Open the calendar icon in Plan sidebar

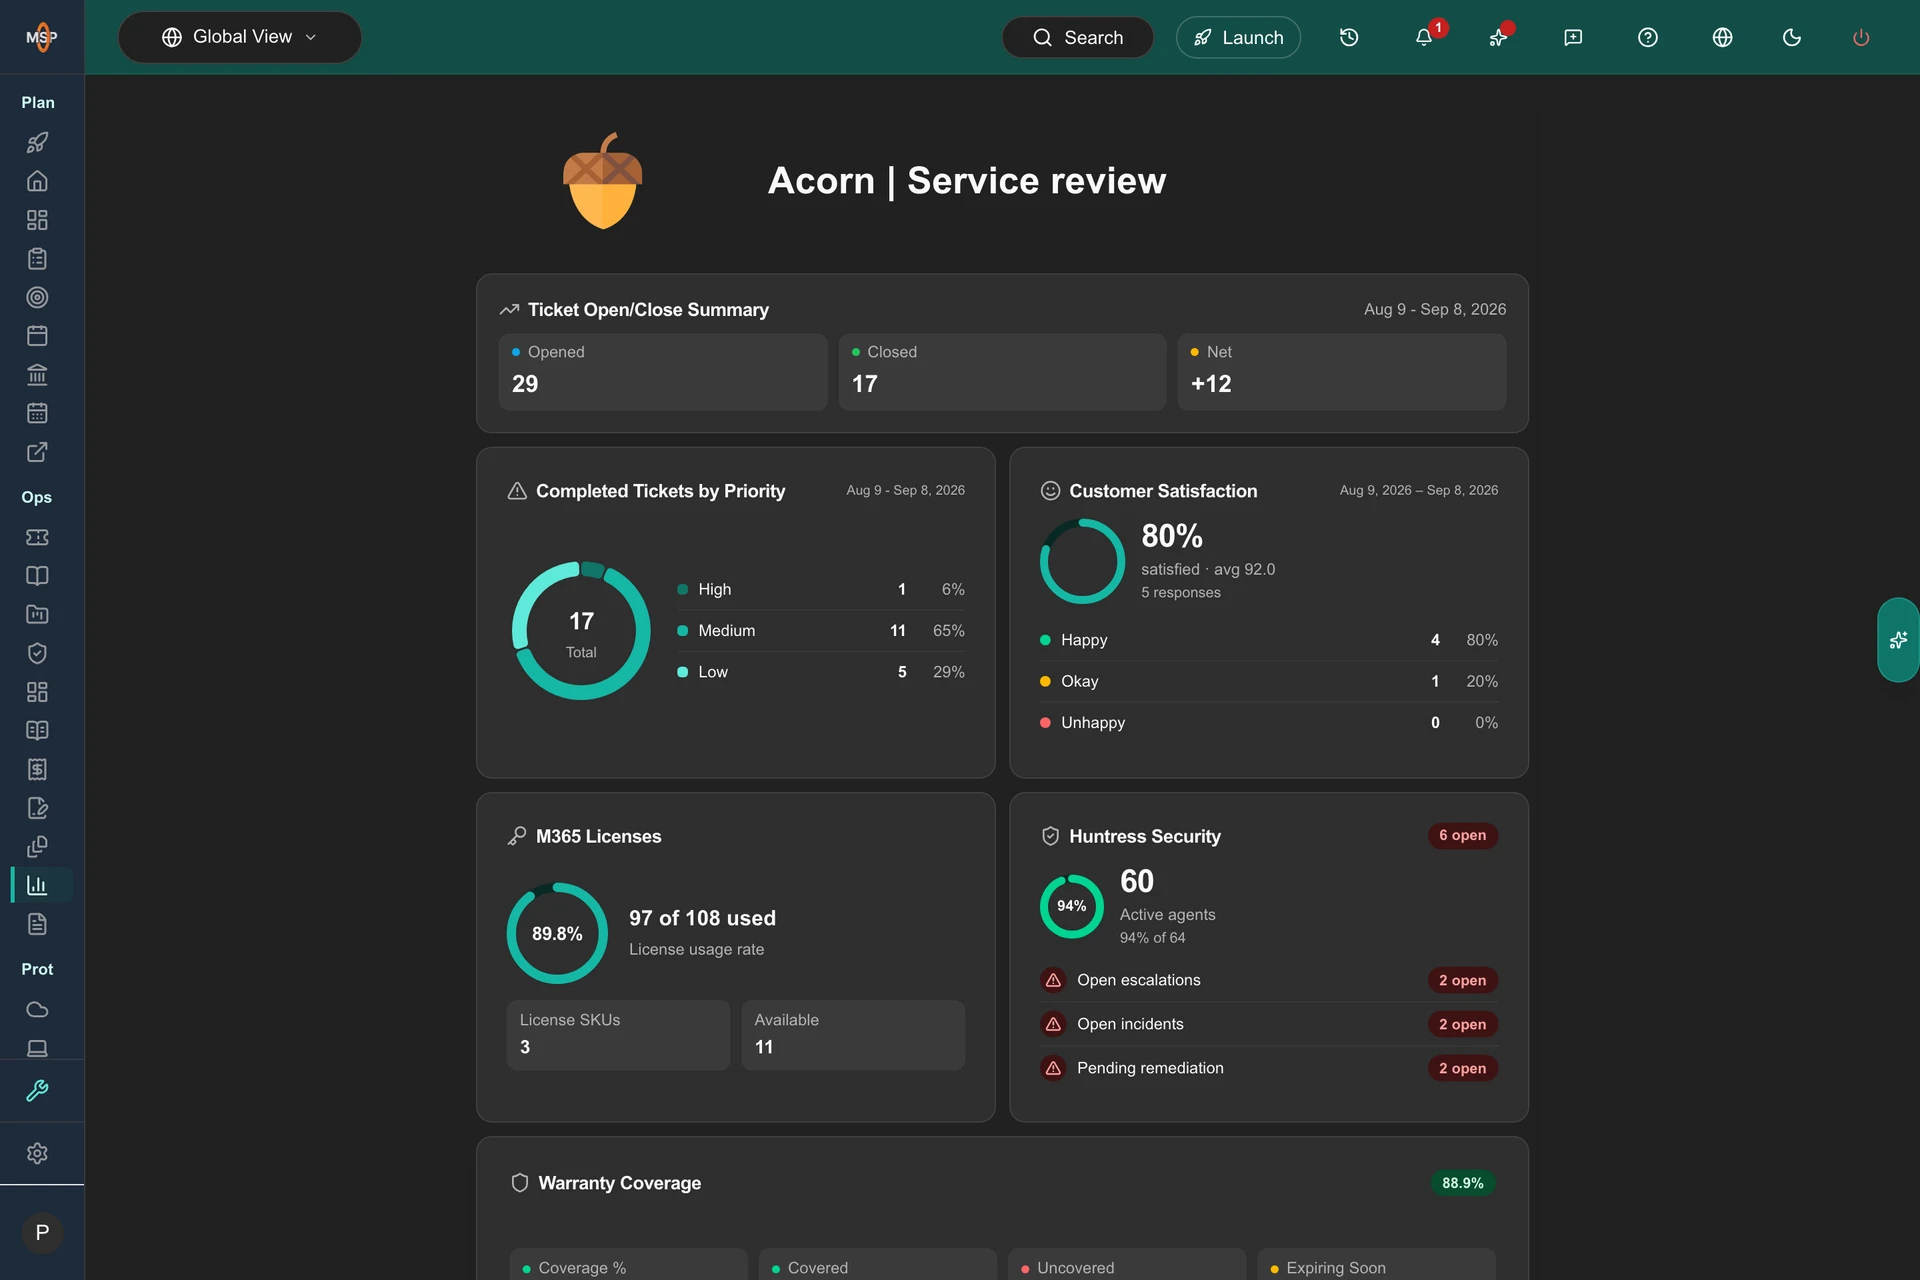37,336
